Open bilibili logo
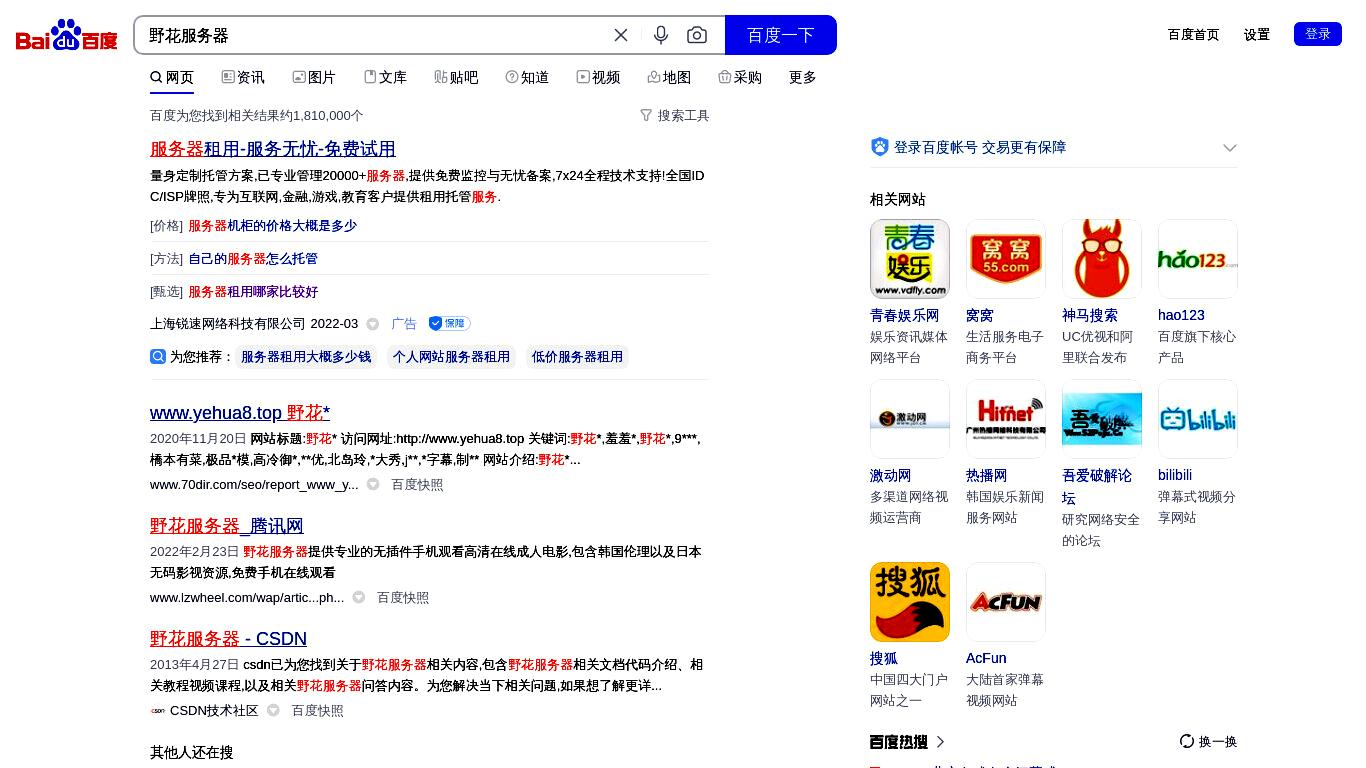Viewport: 1366px width, 768px height. pos(1198,419)
